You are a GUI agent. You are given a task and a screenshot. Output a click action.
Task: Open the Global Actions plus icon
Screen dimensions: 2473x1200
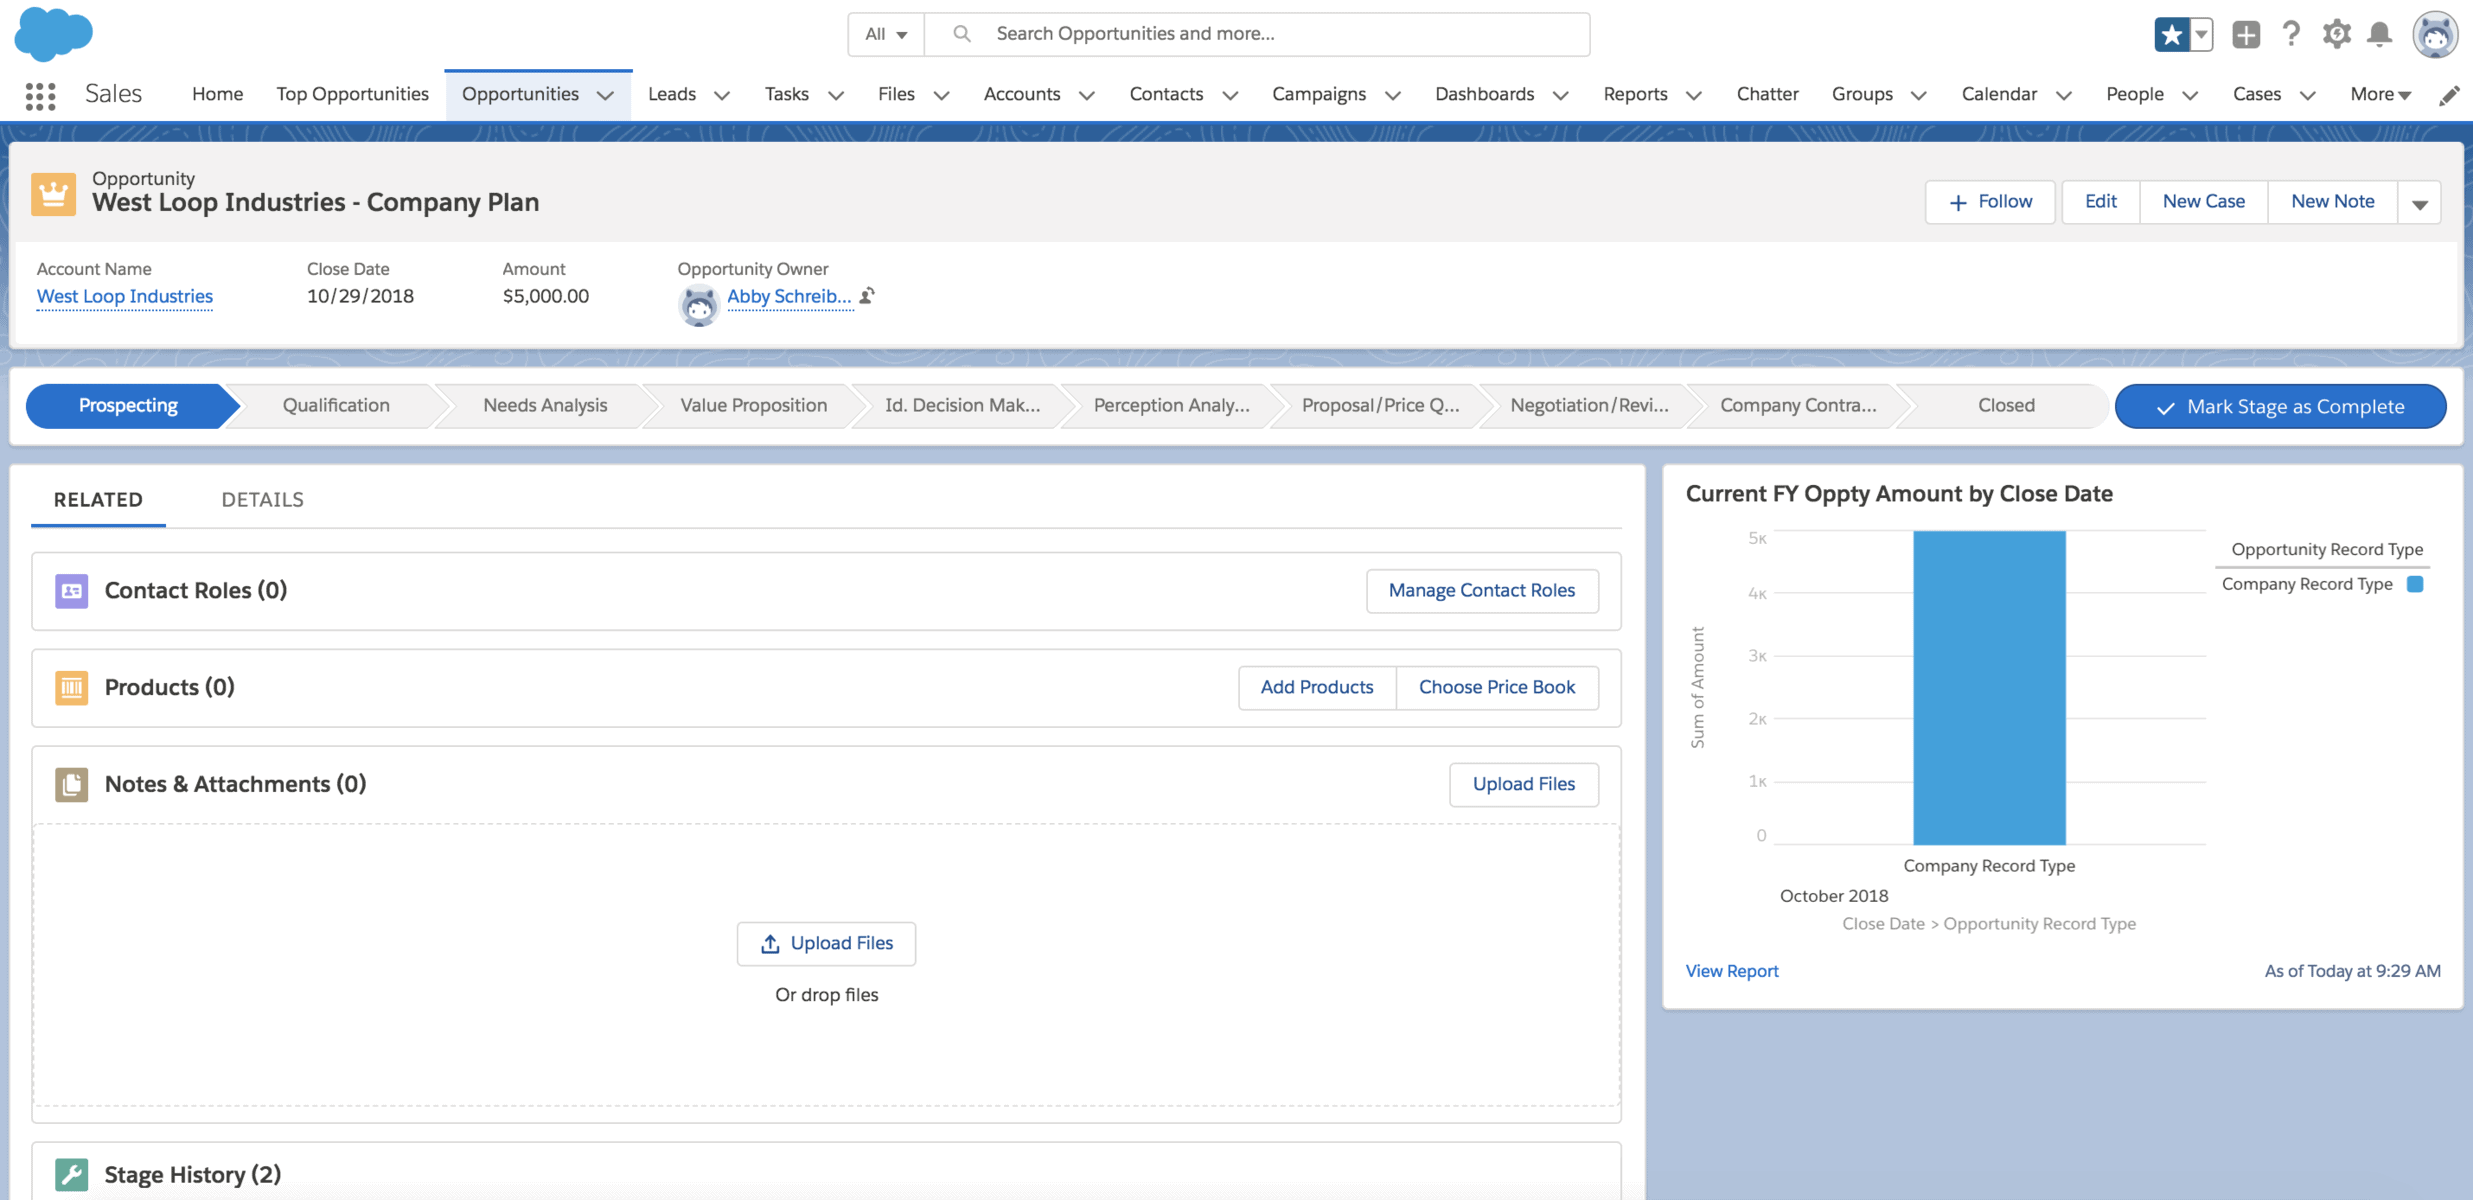(x=2245, y=34)
